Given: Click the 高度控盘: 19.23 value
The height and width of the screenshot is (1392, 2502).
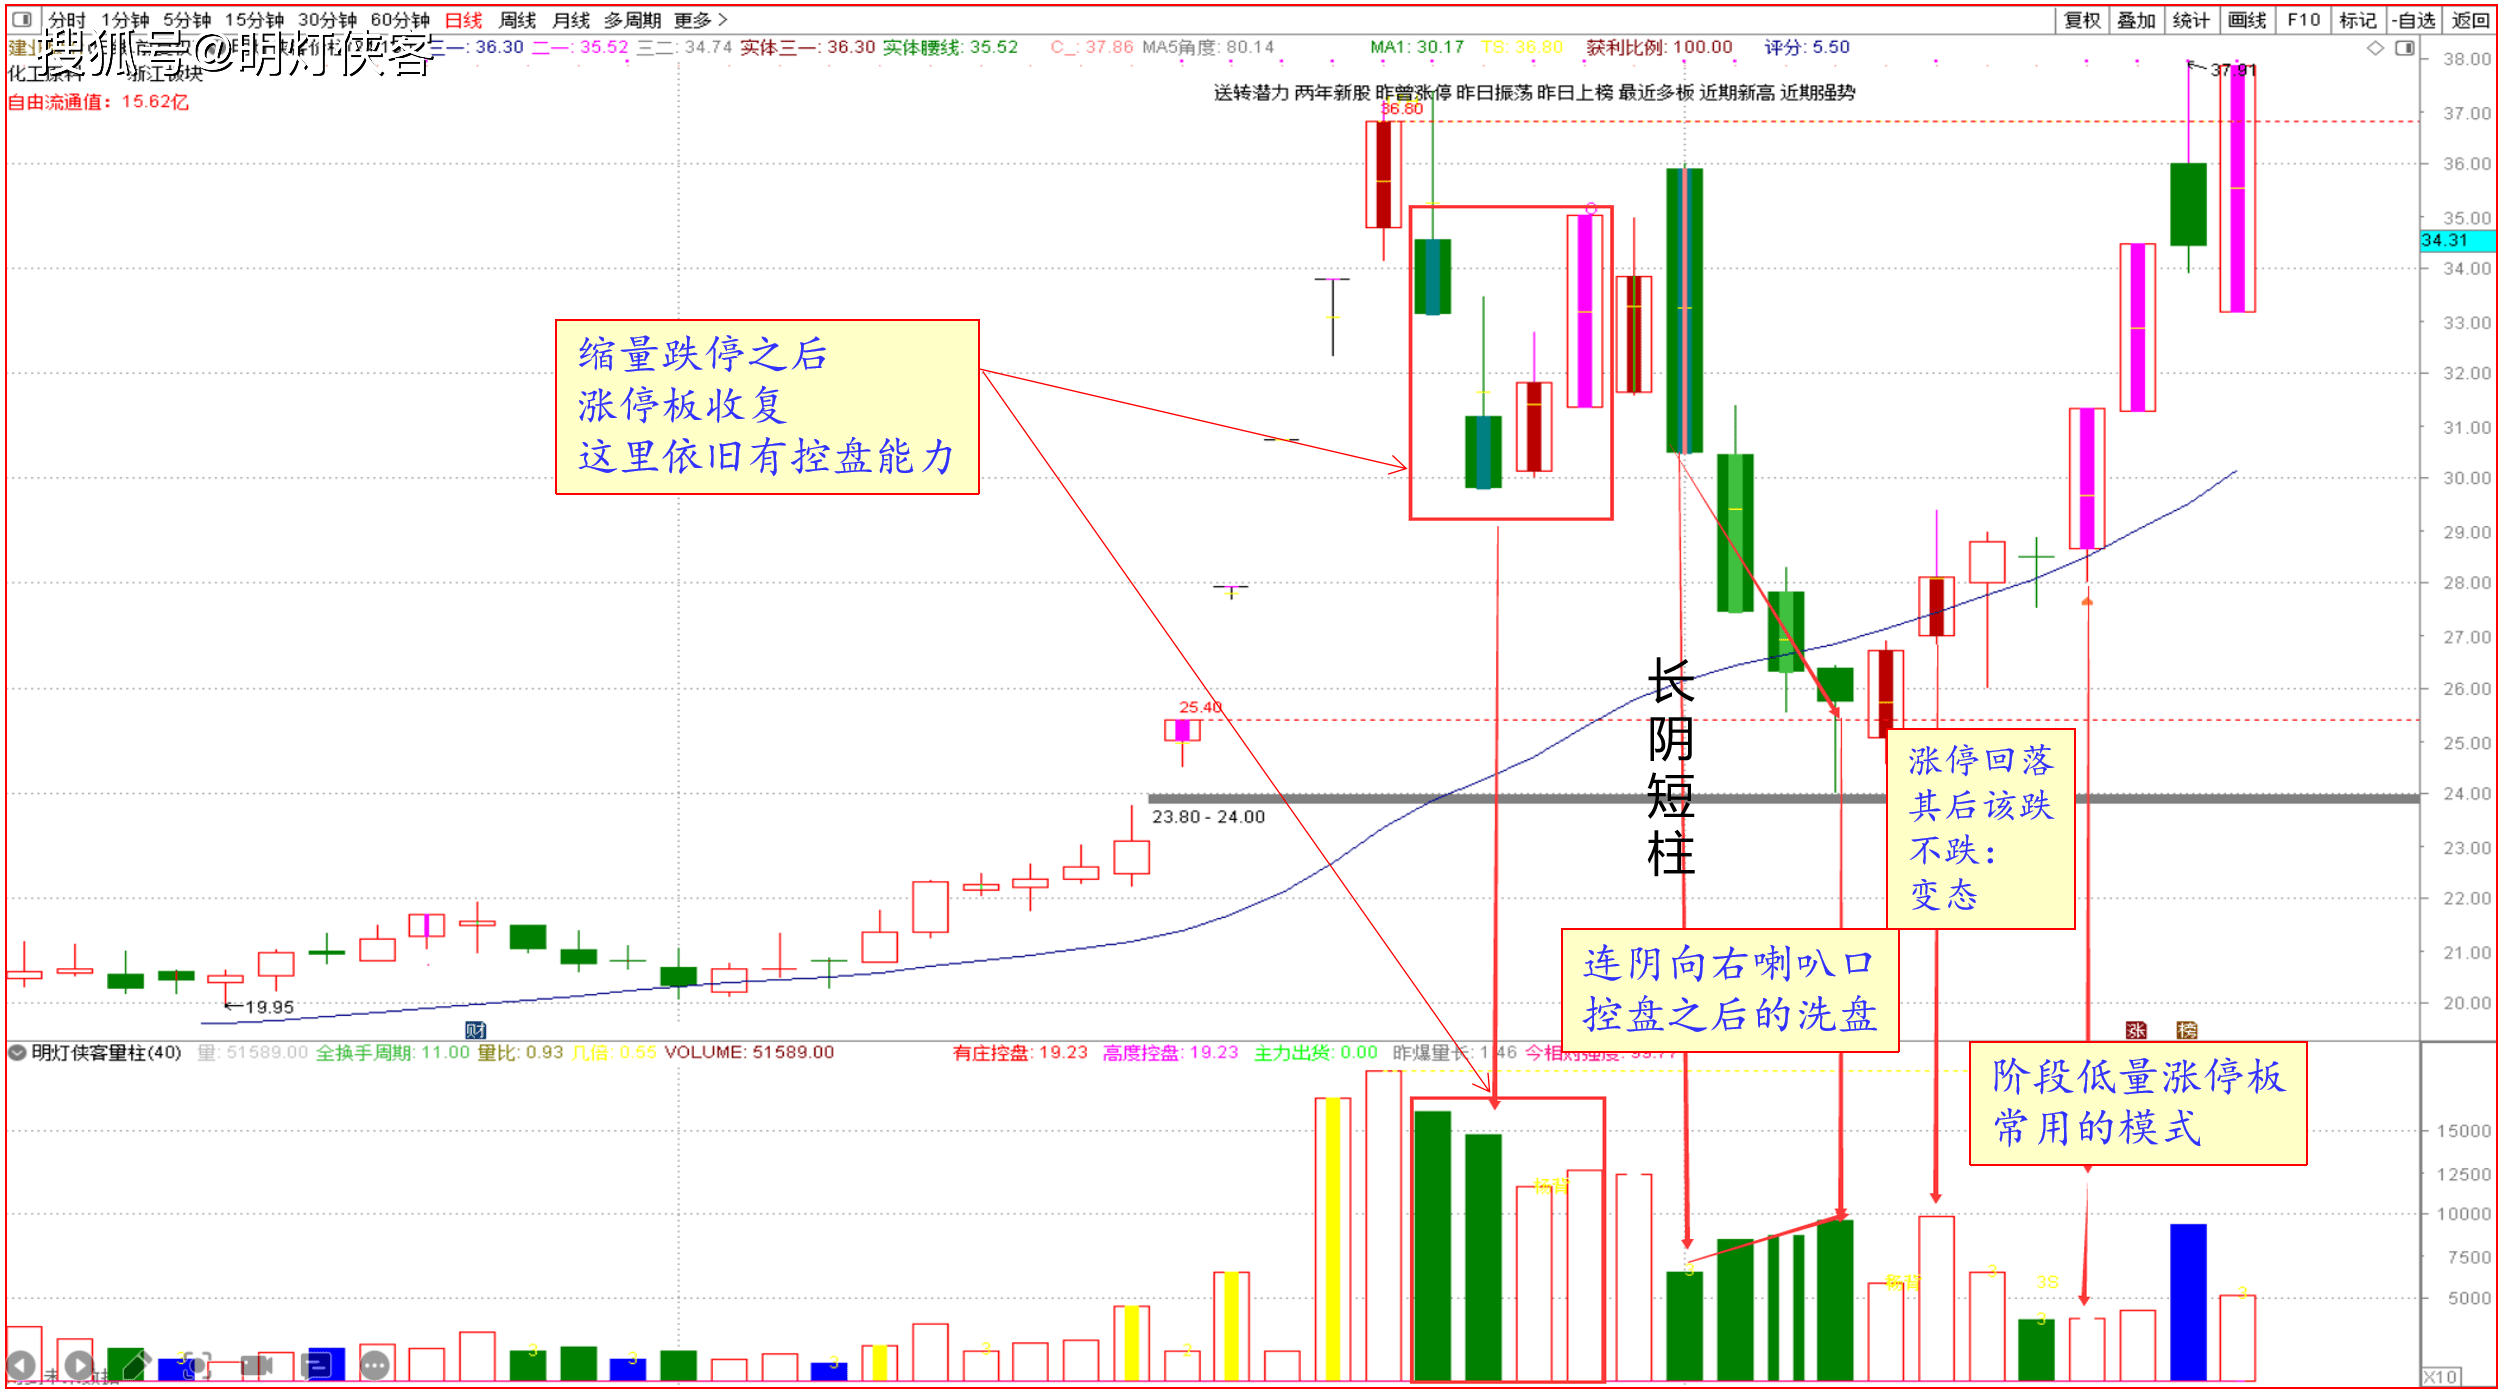Looking at the screenshot, I should pos(1171,1052).
